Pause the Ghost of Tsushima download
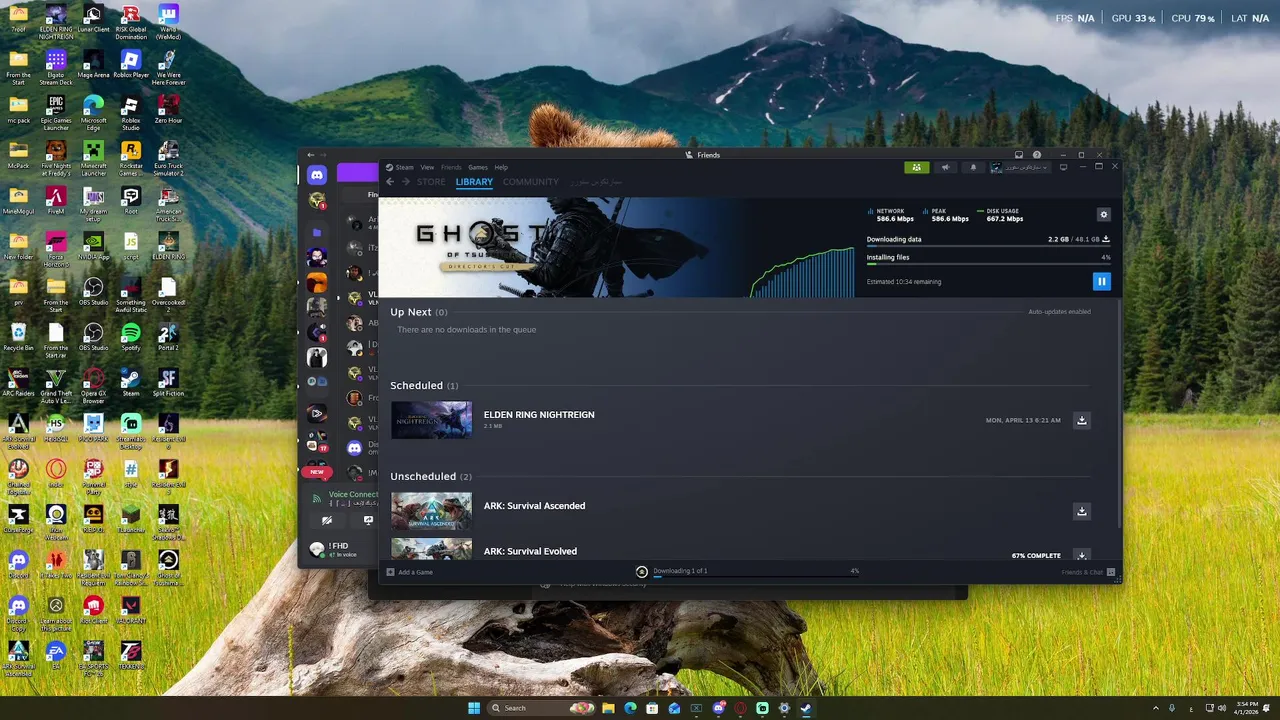 click(x=1101, y=282)
